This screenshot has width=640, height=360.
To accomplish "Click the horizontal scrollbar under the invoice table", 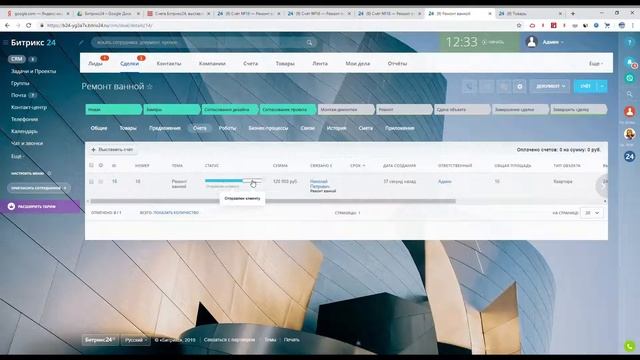I will click(273, 201).
